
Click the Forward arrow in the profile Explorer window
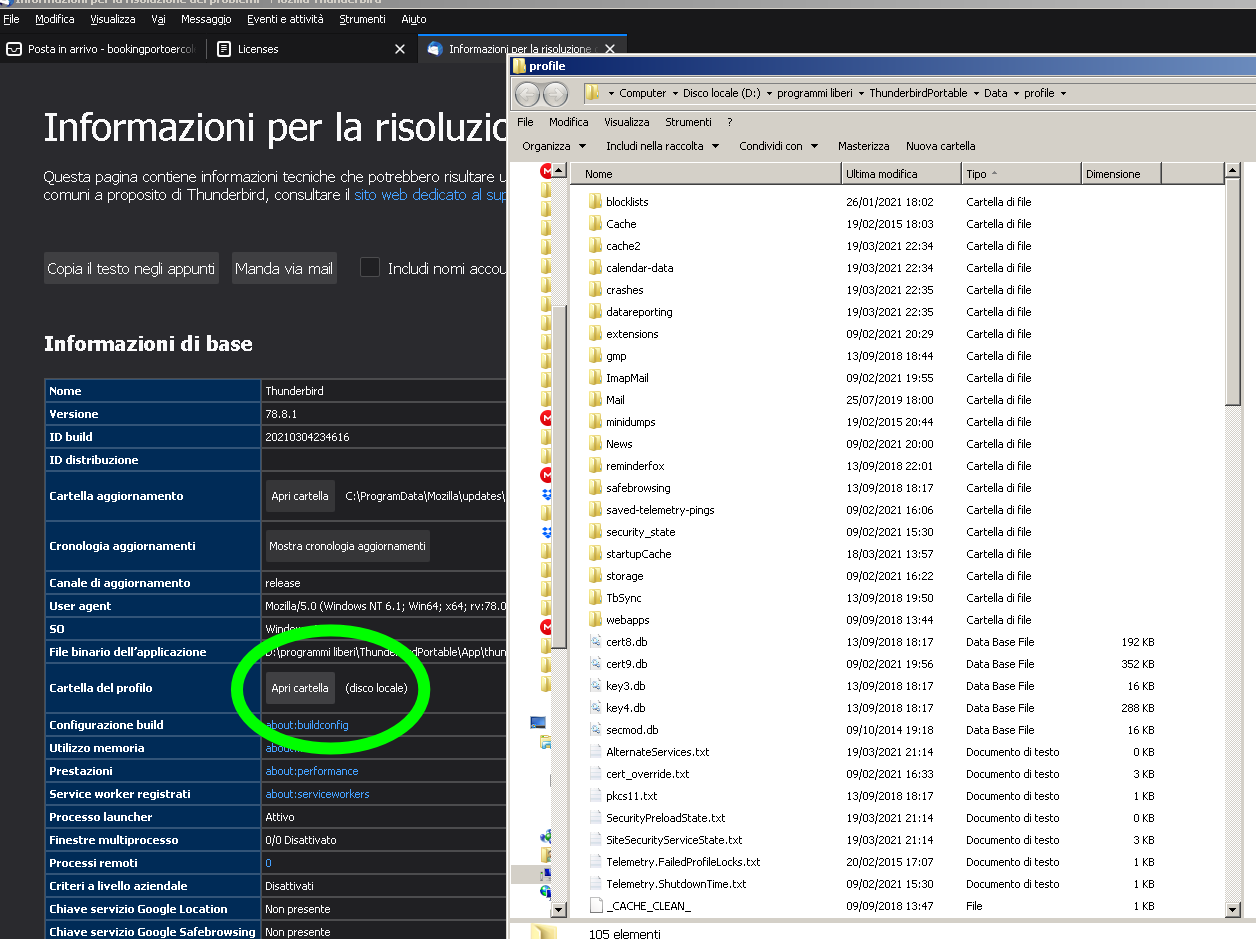click(x=555, y=94)
